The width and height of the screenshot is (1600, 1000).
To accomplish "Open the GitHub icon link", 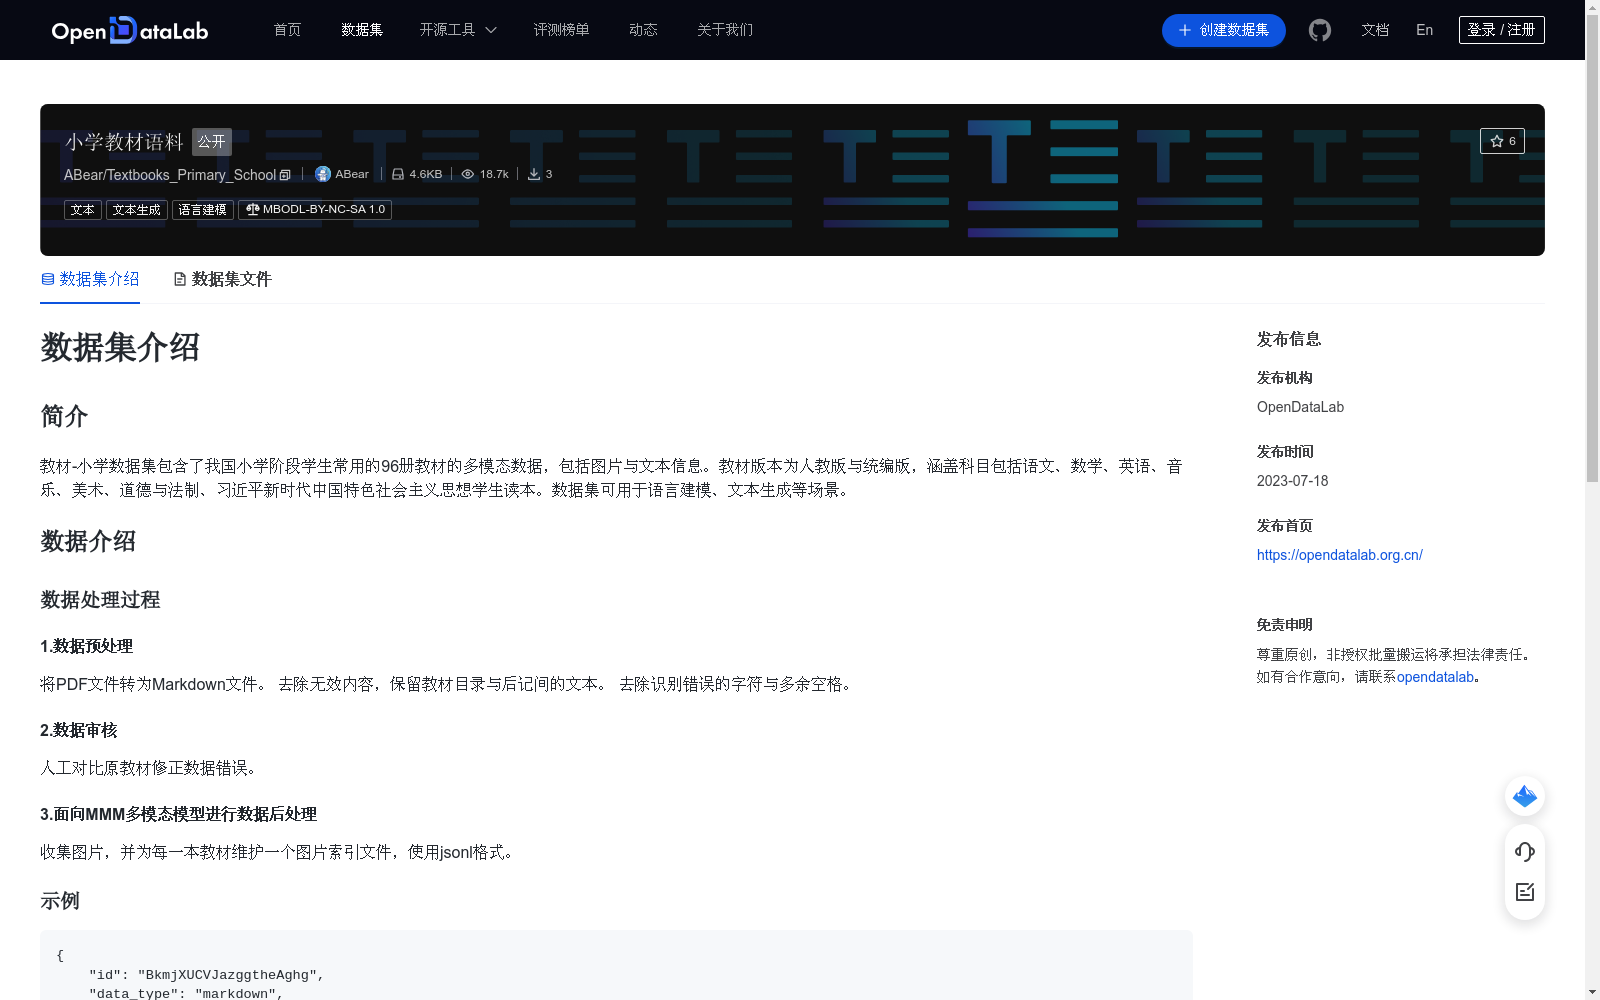I will [1320, 30].
